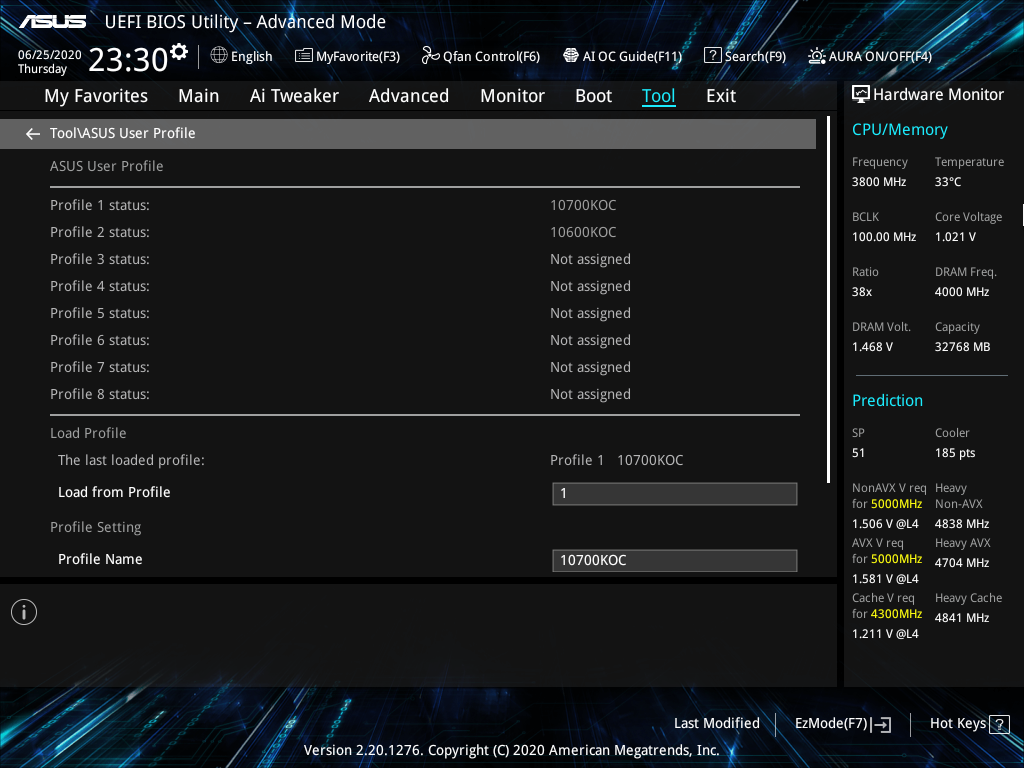Click the 32768 MB capacity value

(963, 347)
